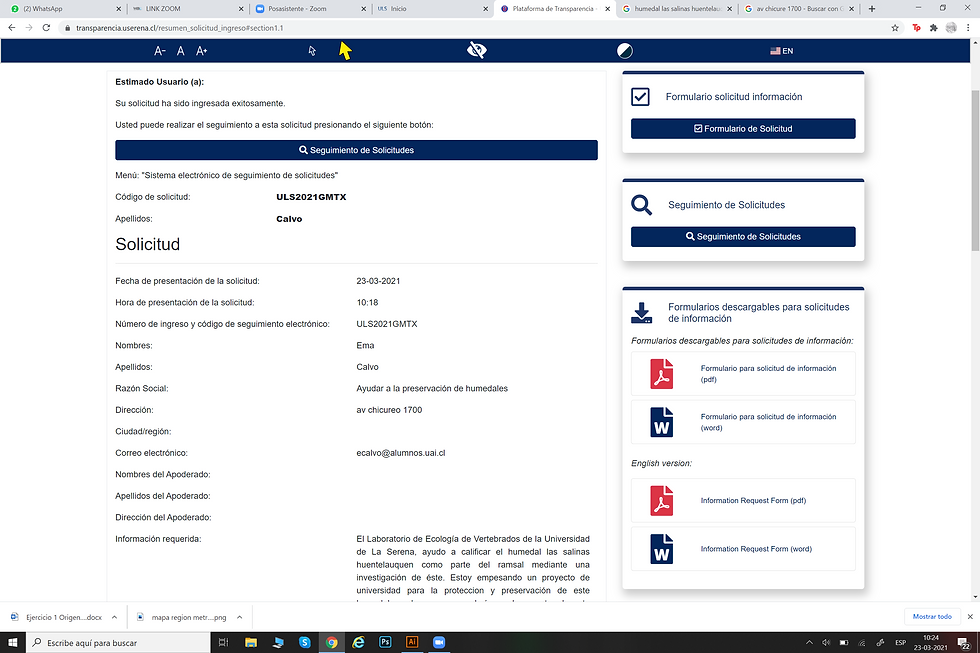Open the Spanish PDF form icon
The width and height of the screenshot is (980, 653).
tap(661, 374)
